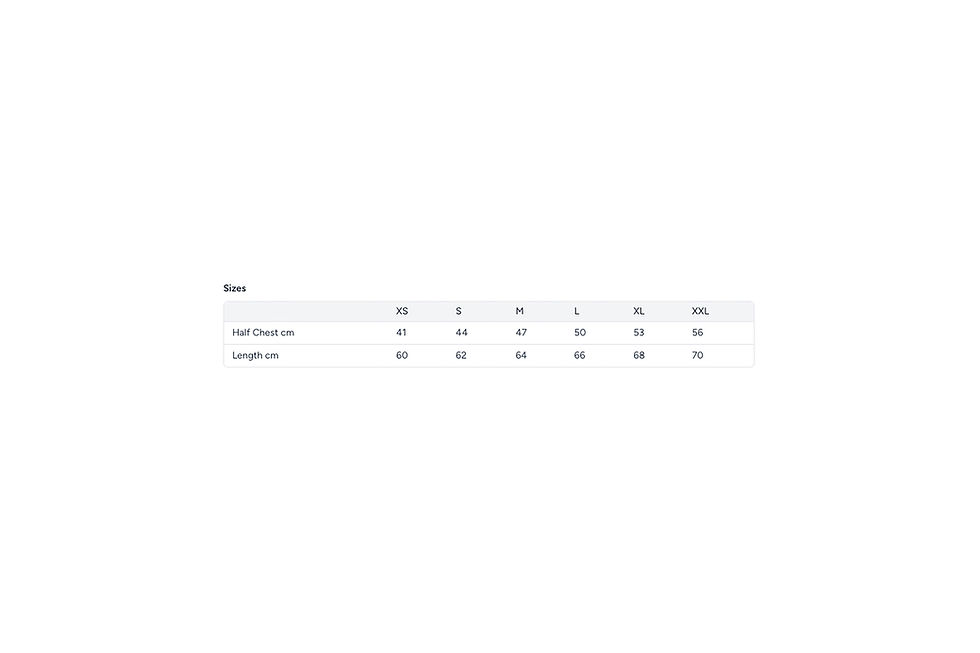Click the XXL length value 70
Image resolution: width=980 pixels, height=653 pixels.
(698, 356)
